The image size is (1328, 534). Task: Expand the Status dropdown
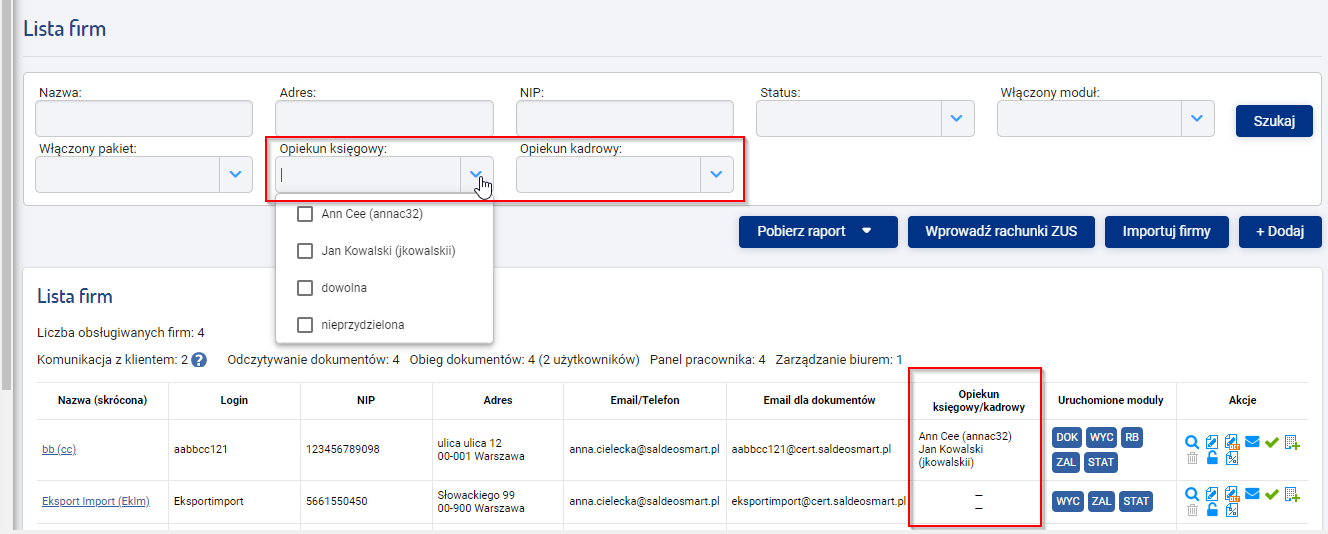[x=865, y=119]
